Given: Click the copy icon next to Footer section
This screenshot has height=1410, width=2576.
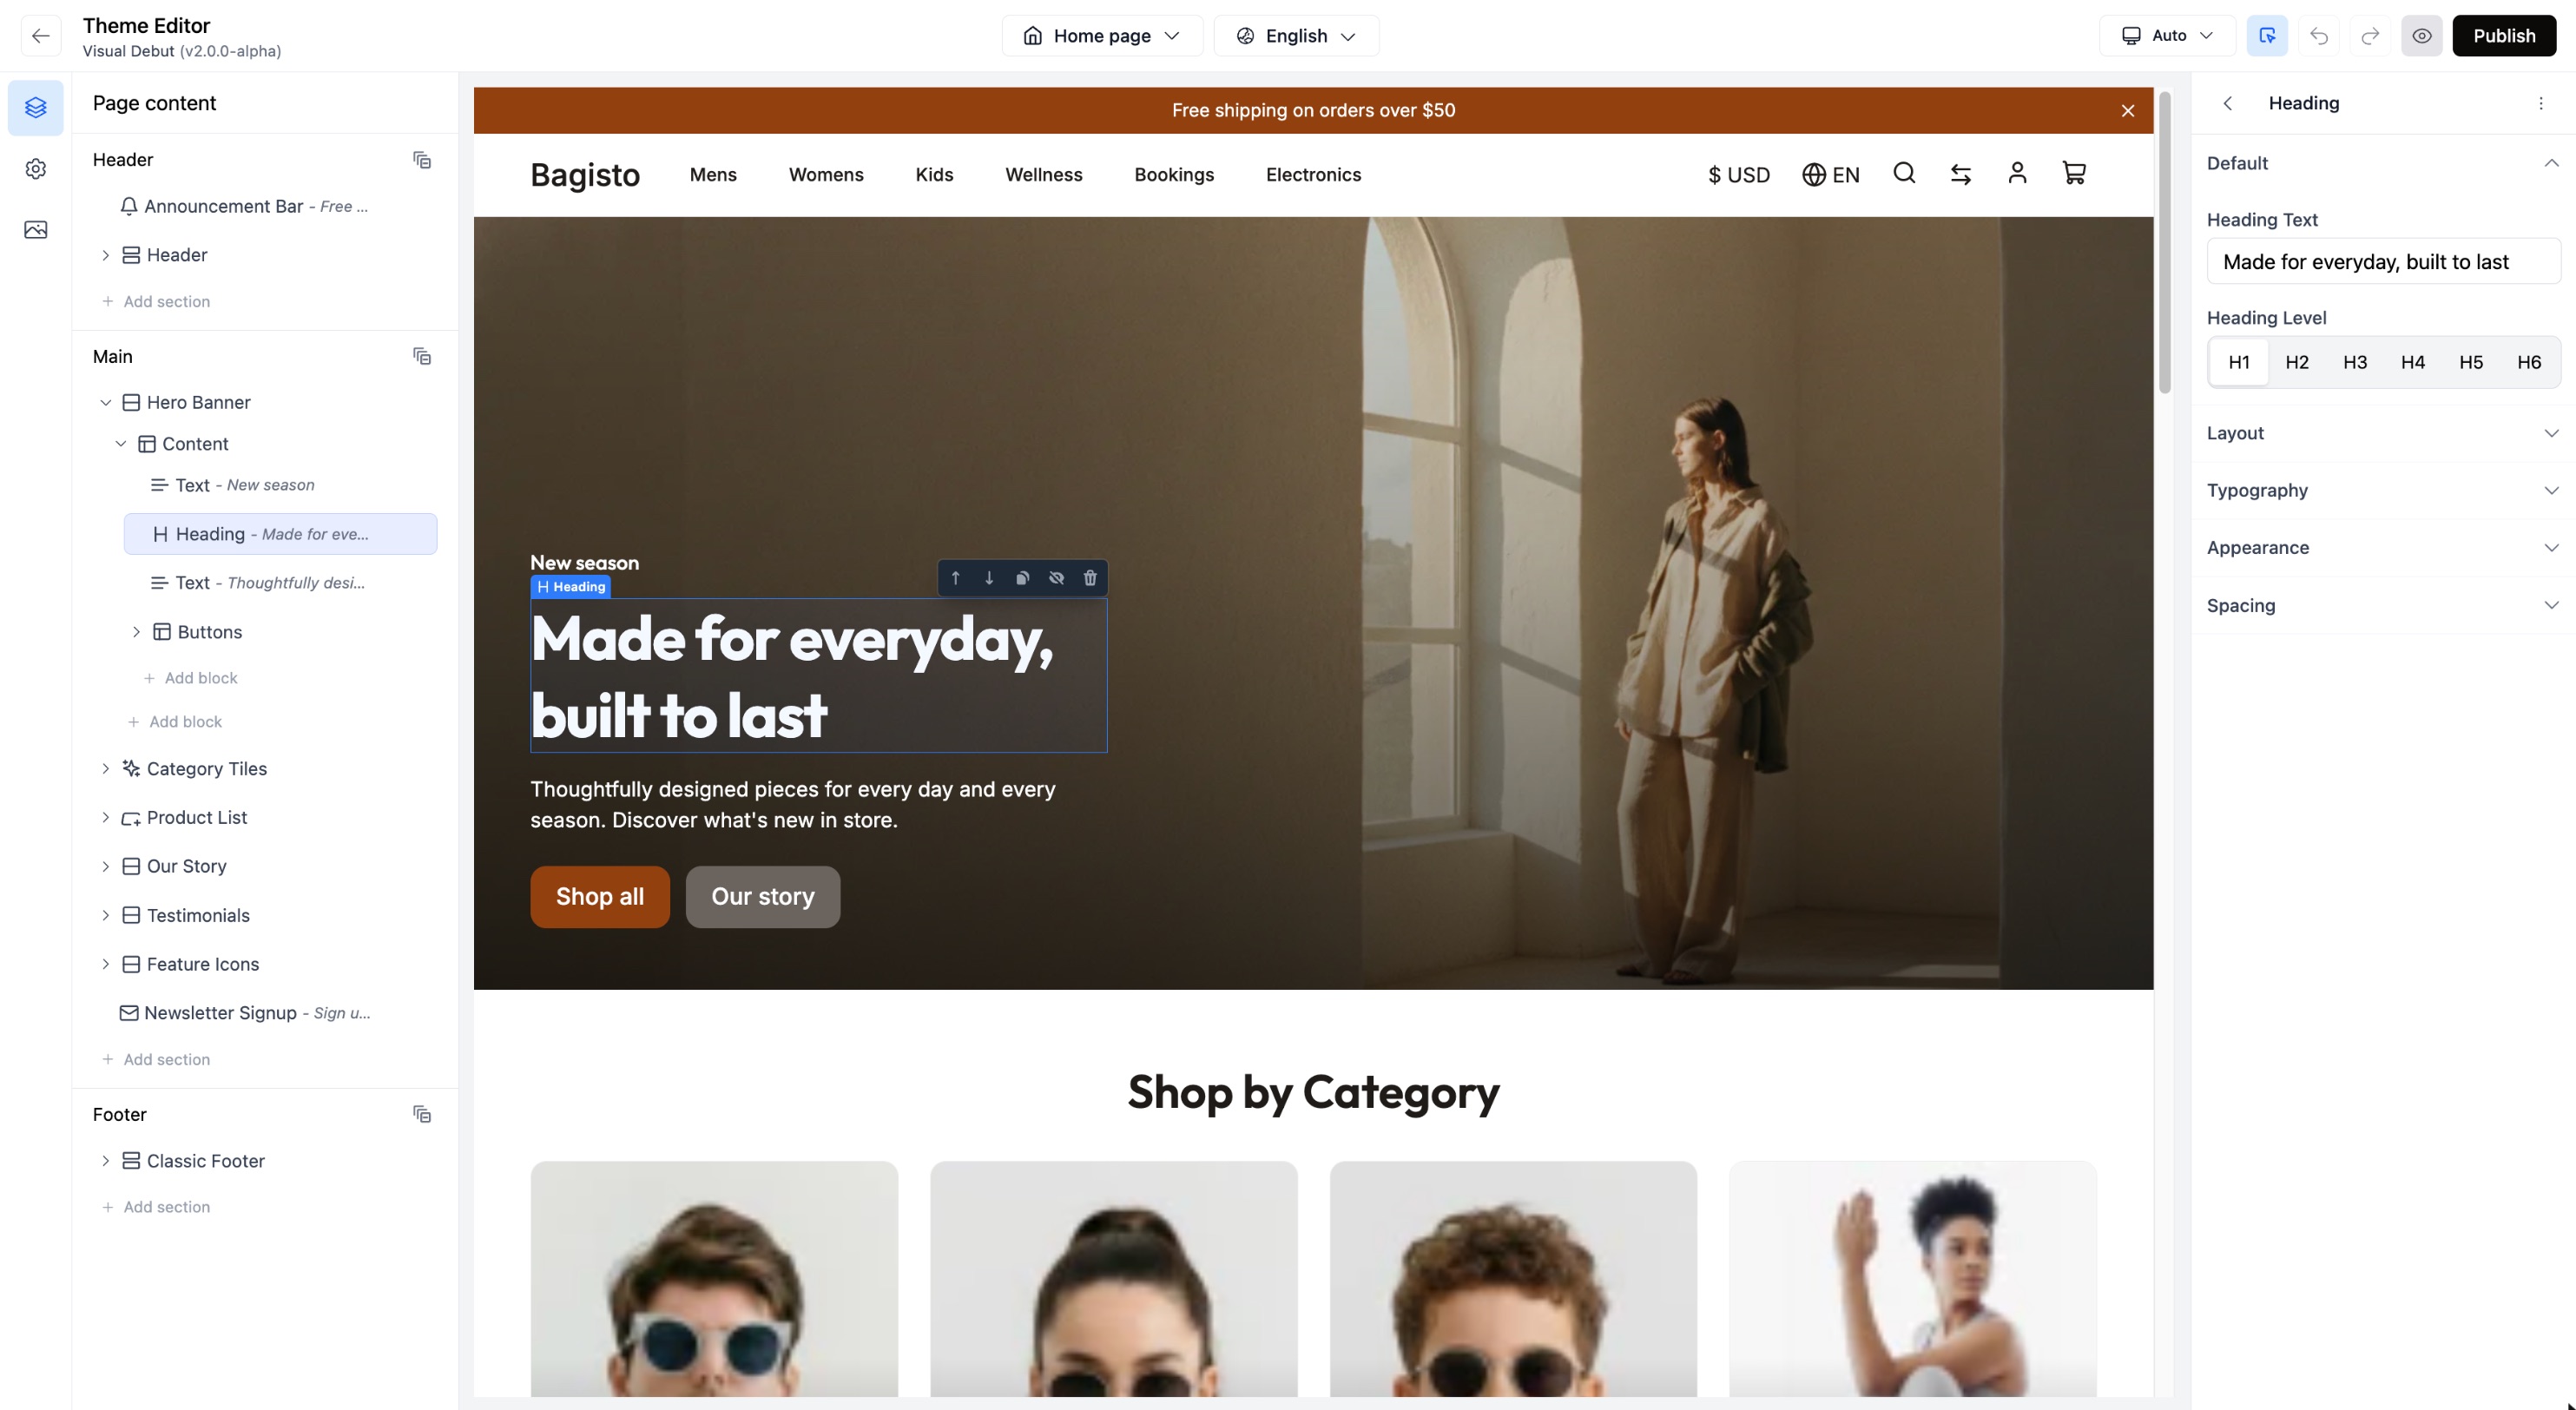Looking at the screenshot, I should coord(422,1114).
